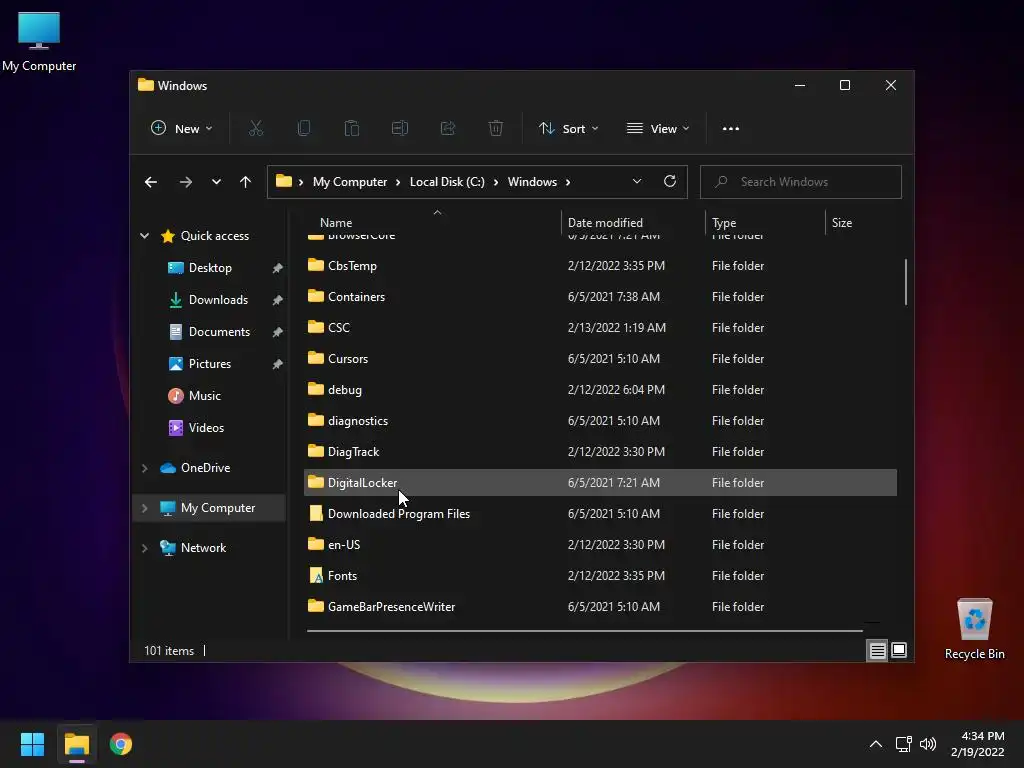Click the folder icon in address bar
Screen dimensions: 1024x768
pyautogui.click(x=283, y=182)
